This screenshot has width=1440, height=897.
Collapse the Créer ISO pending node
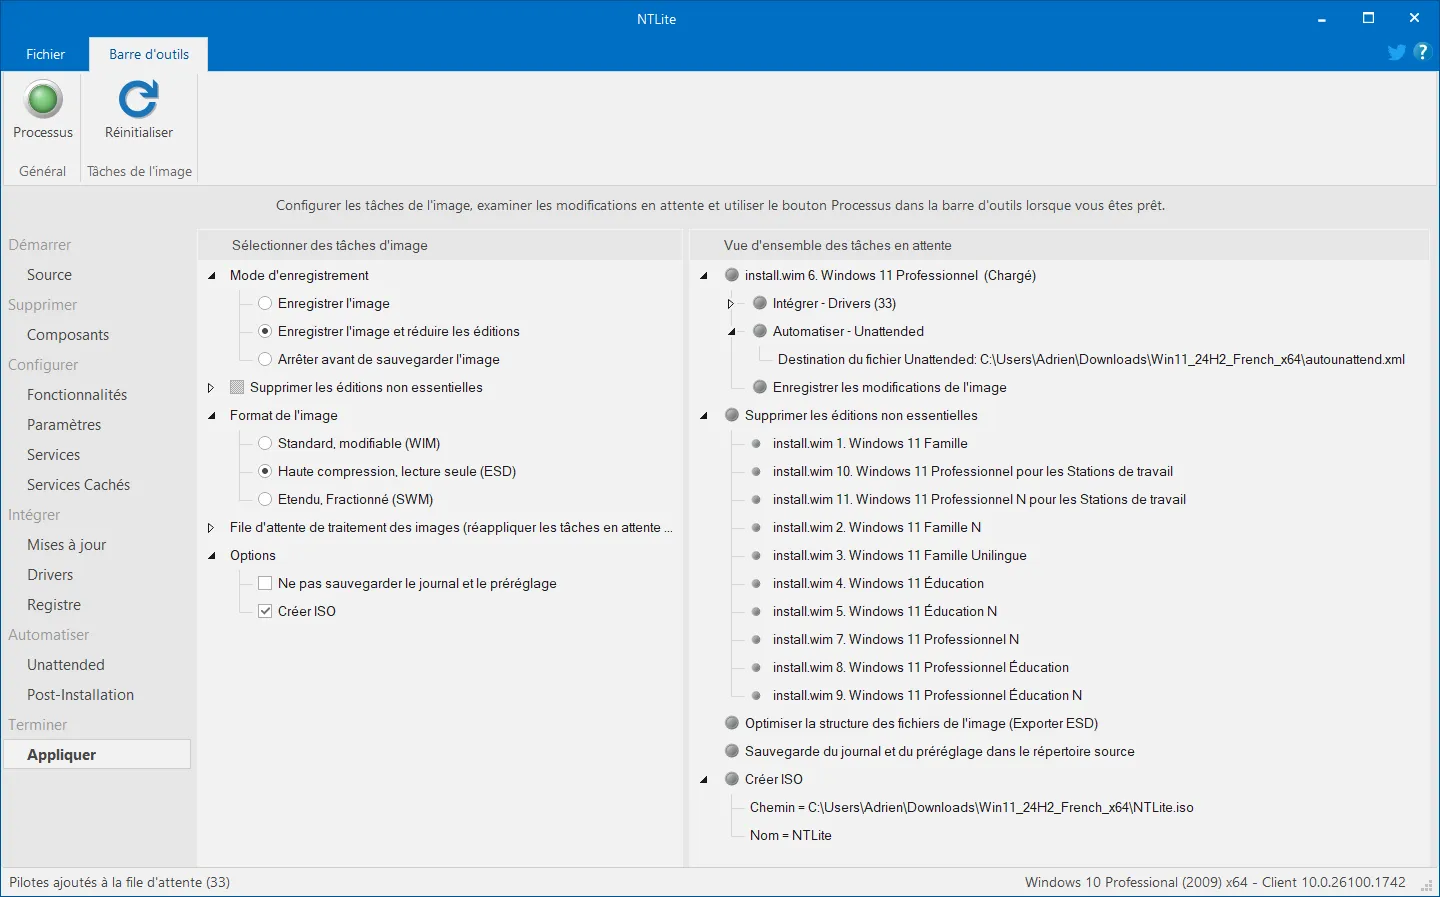point(704,779)
